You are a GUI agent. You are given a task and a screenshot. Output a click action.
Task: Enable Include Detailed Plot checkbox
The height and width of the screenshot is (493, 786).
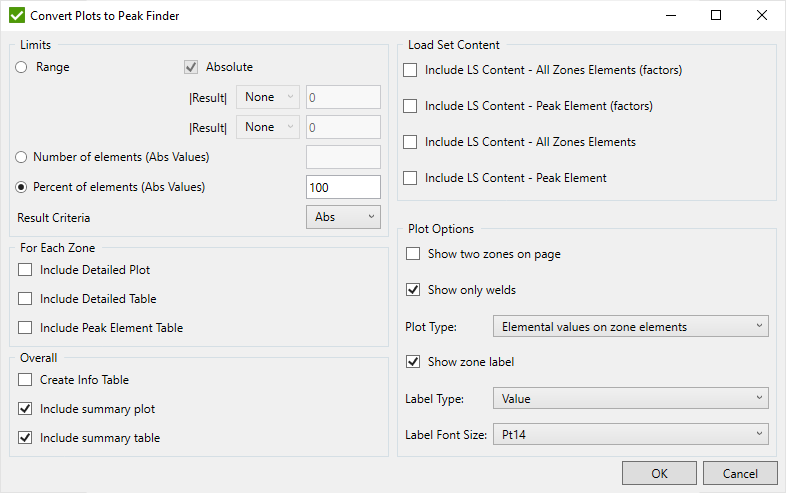25,270
